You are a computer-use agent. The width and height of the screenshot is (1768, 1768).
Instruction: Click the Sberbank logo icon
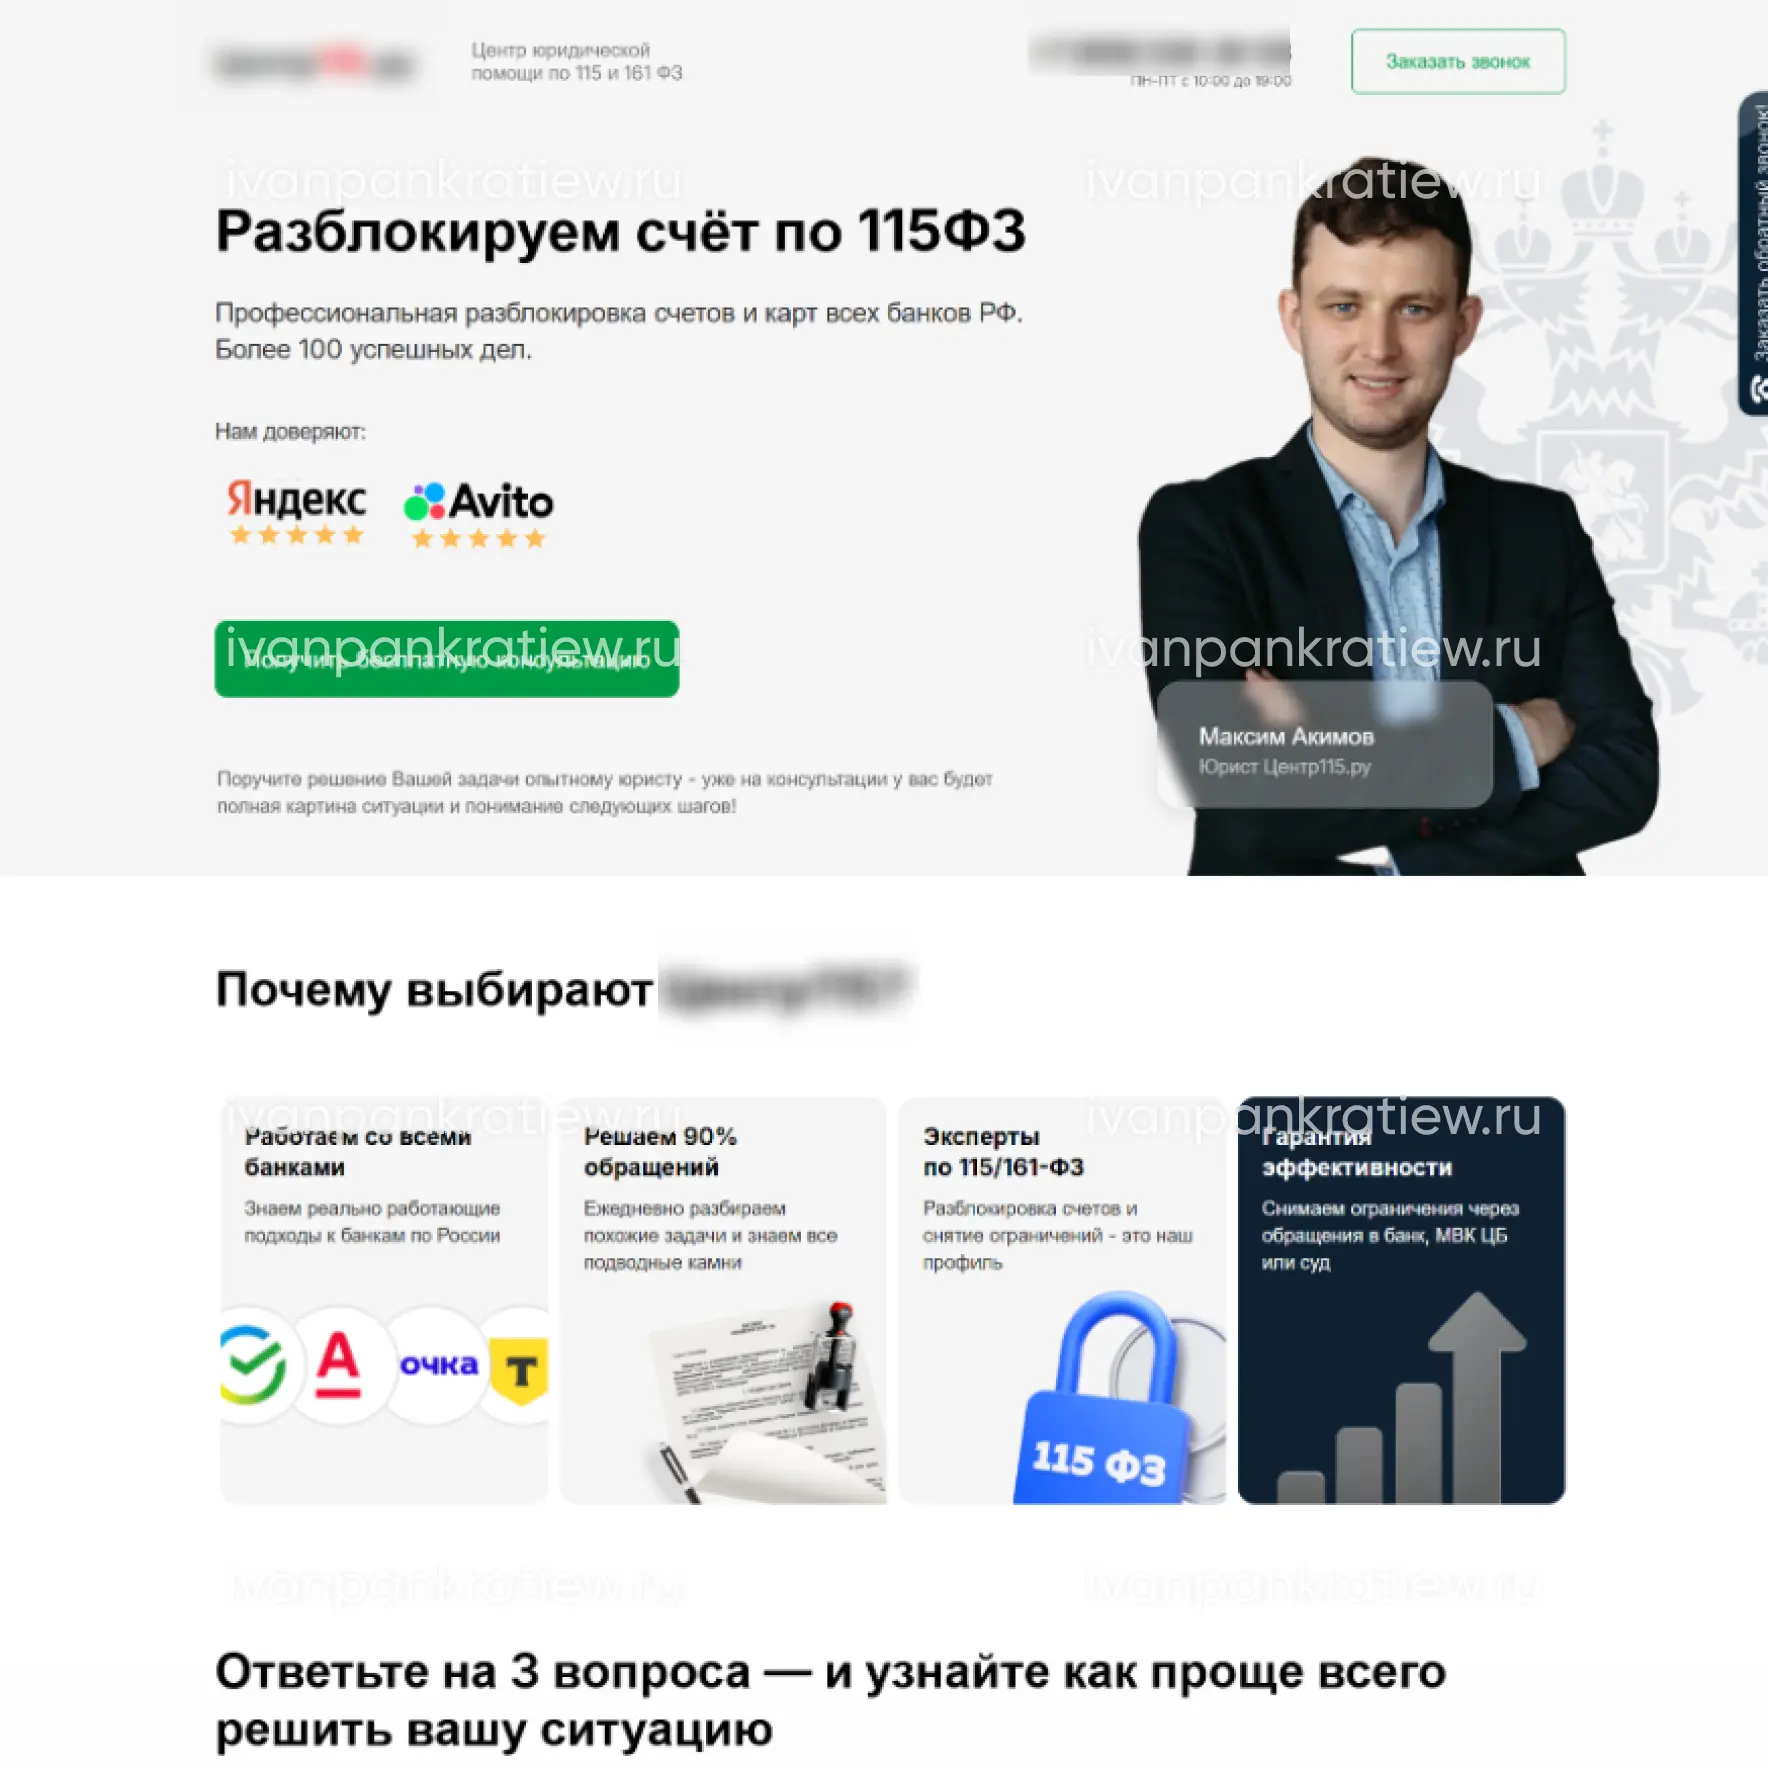(254, 1364)
